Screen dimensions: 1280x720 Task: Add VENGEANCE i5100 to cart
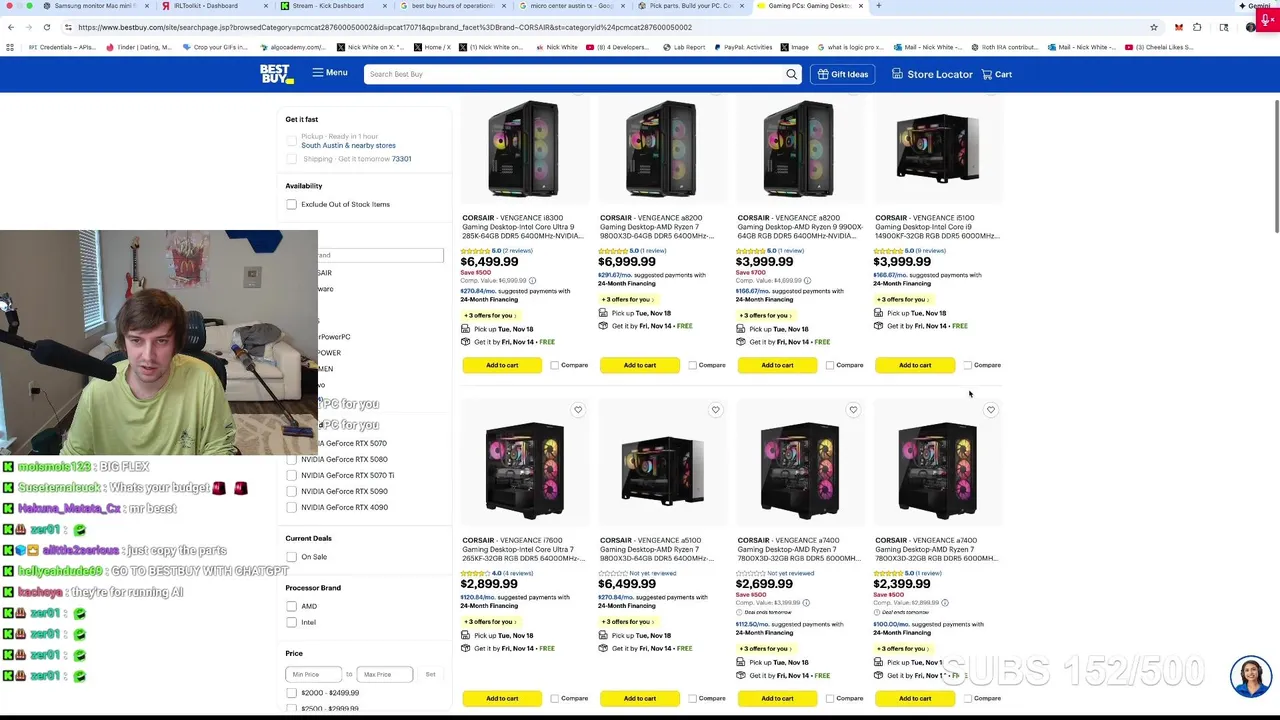click(915, 365)
